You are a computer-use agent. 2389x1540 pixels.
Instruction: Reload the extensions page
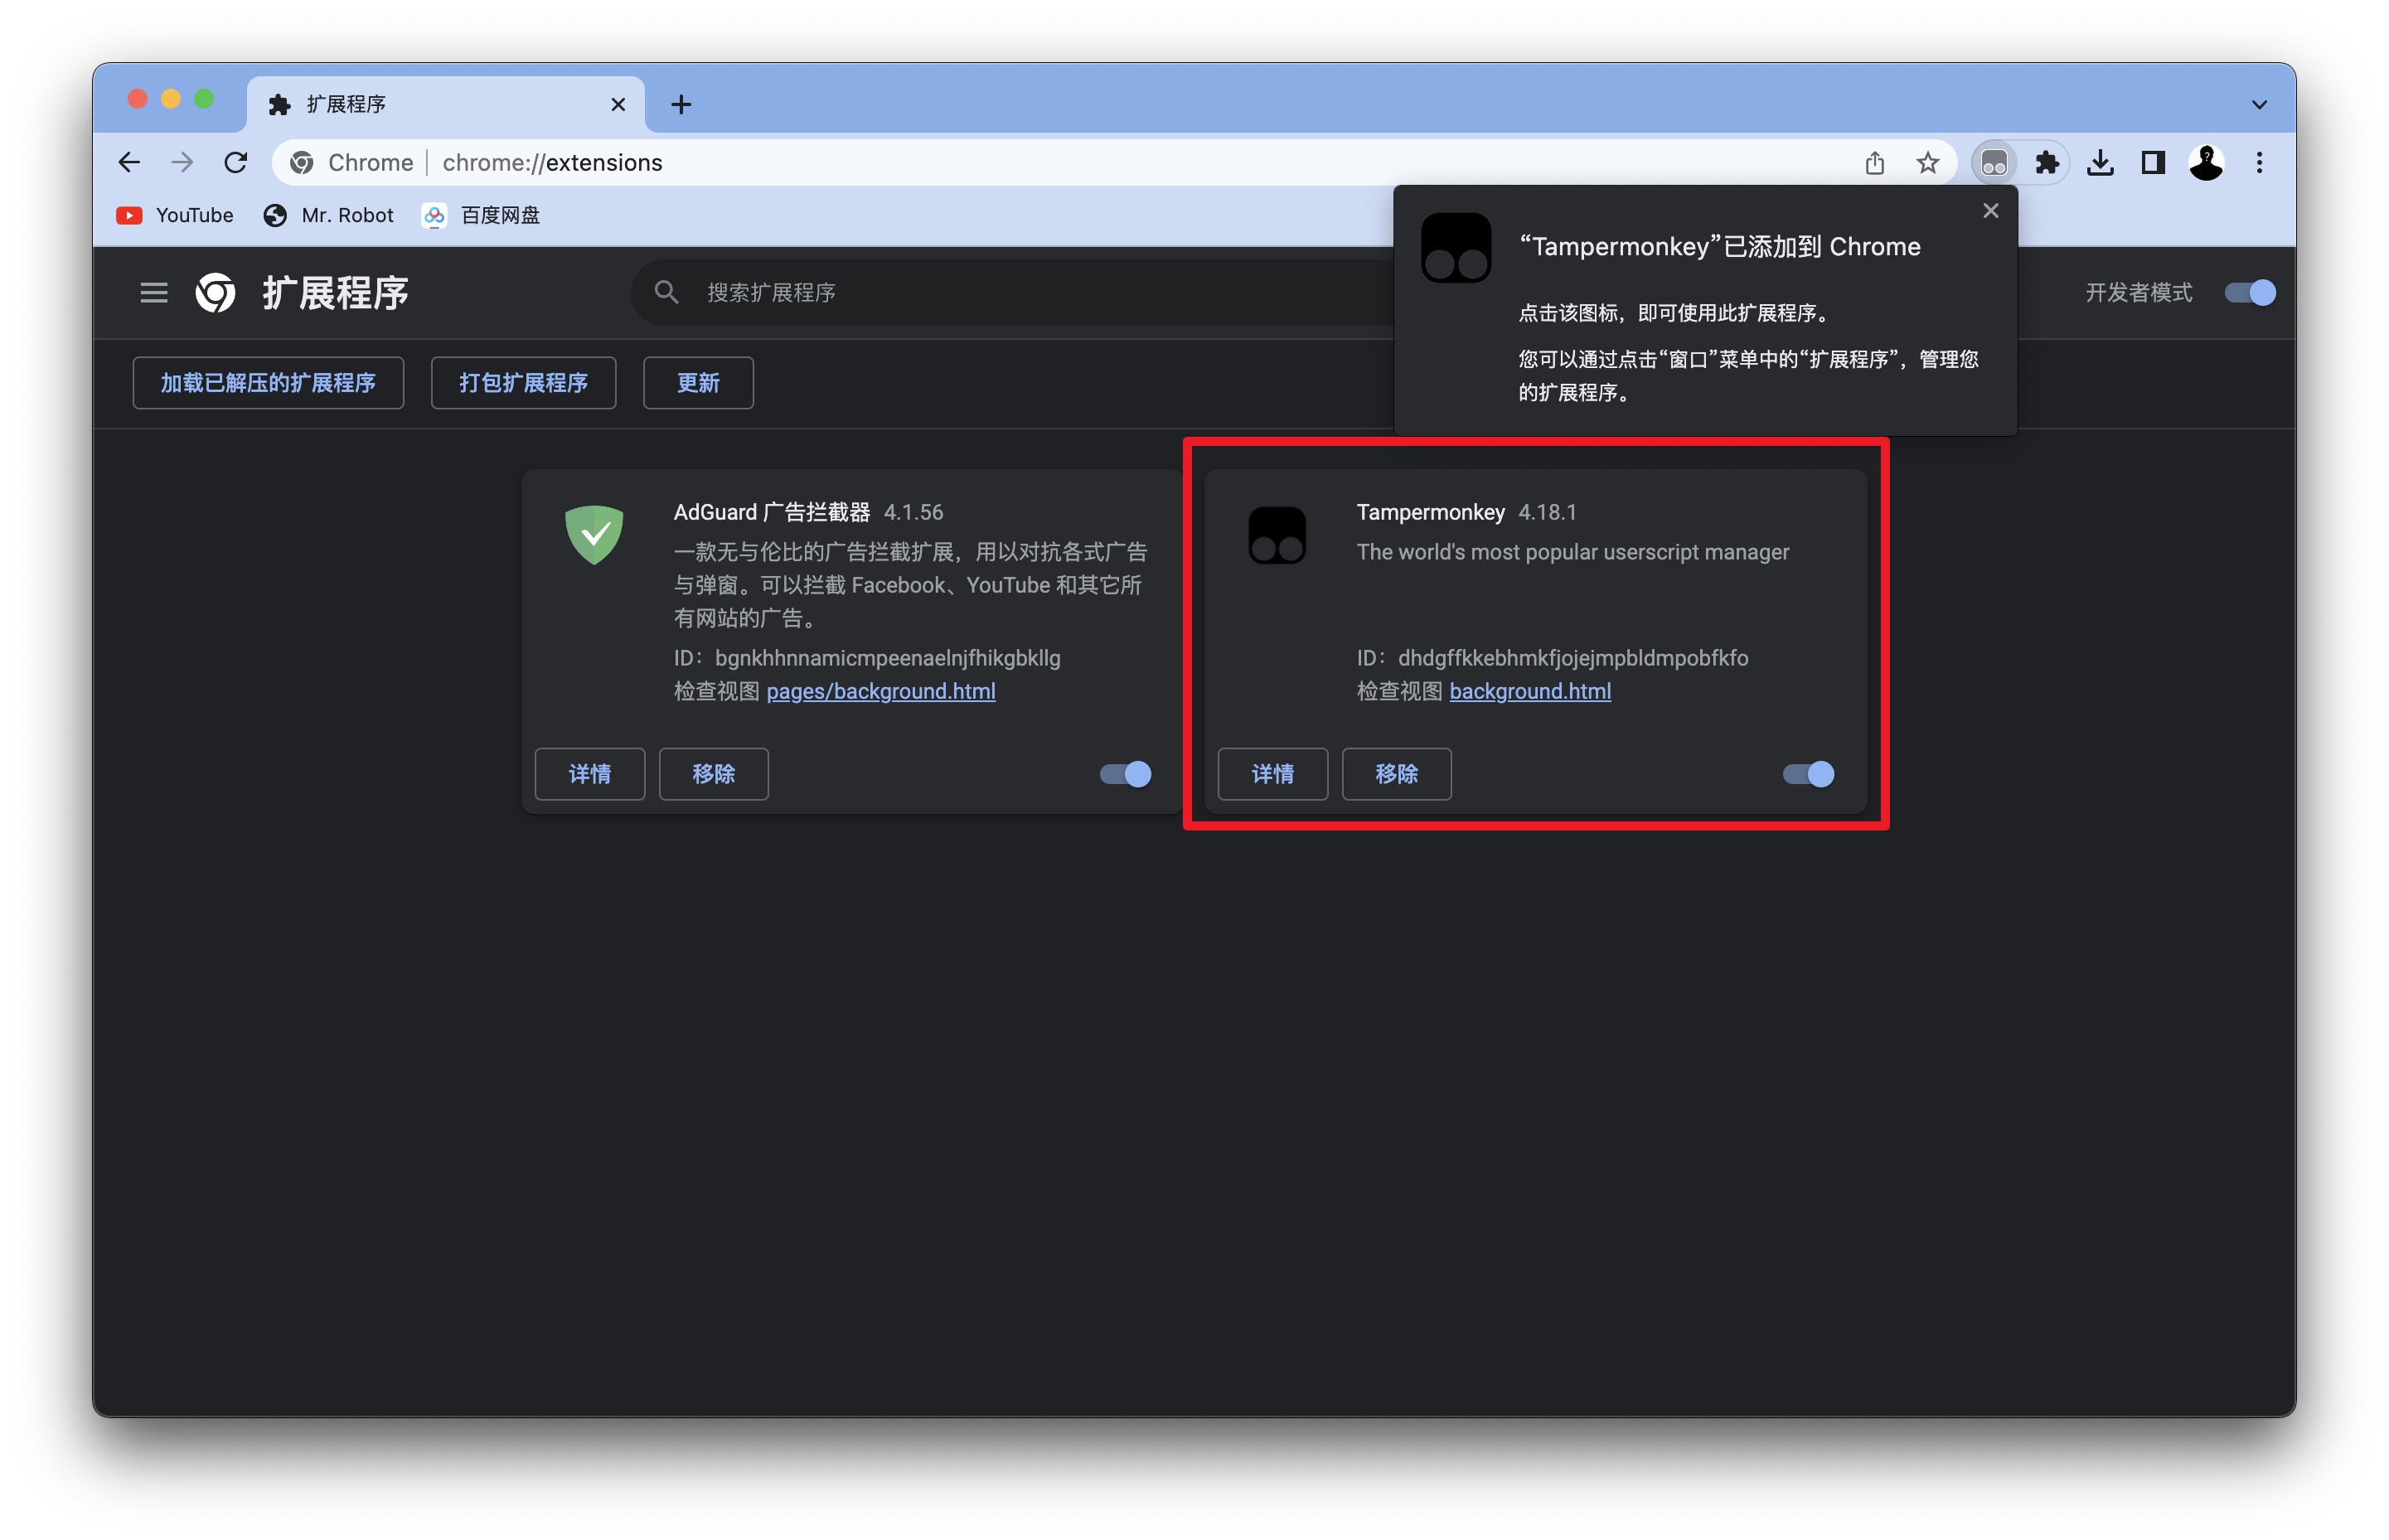(x=235, y=162)
